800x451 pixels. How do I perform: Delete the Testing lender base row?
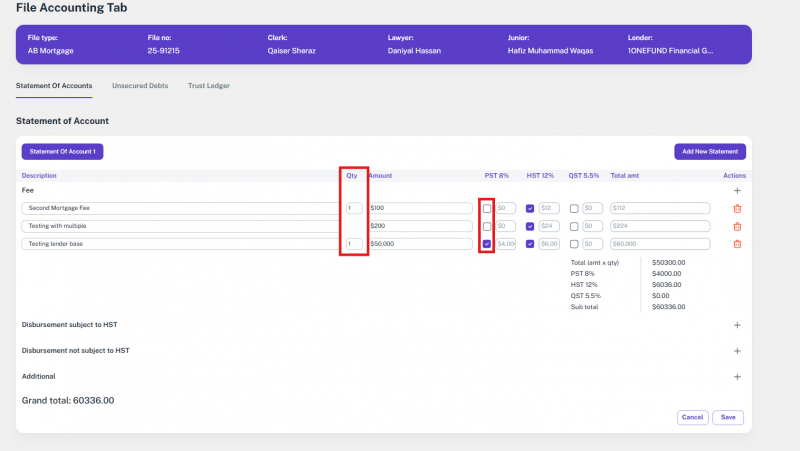coord(737,244)
